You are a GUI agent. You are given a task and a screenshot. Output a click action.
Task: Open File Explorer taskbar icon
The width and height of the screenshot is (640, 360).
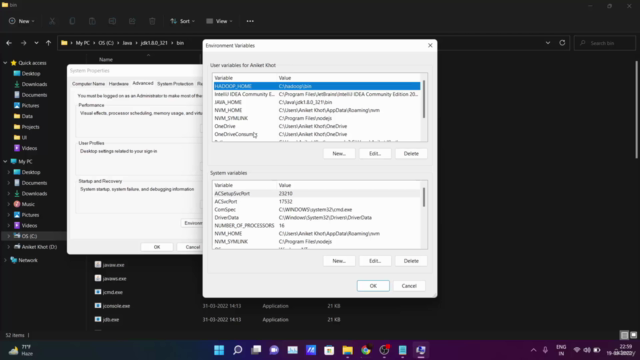[x=347, y=350]
